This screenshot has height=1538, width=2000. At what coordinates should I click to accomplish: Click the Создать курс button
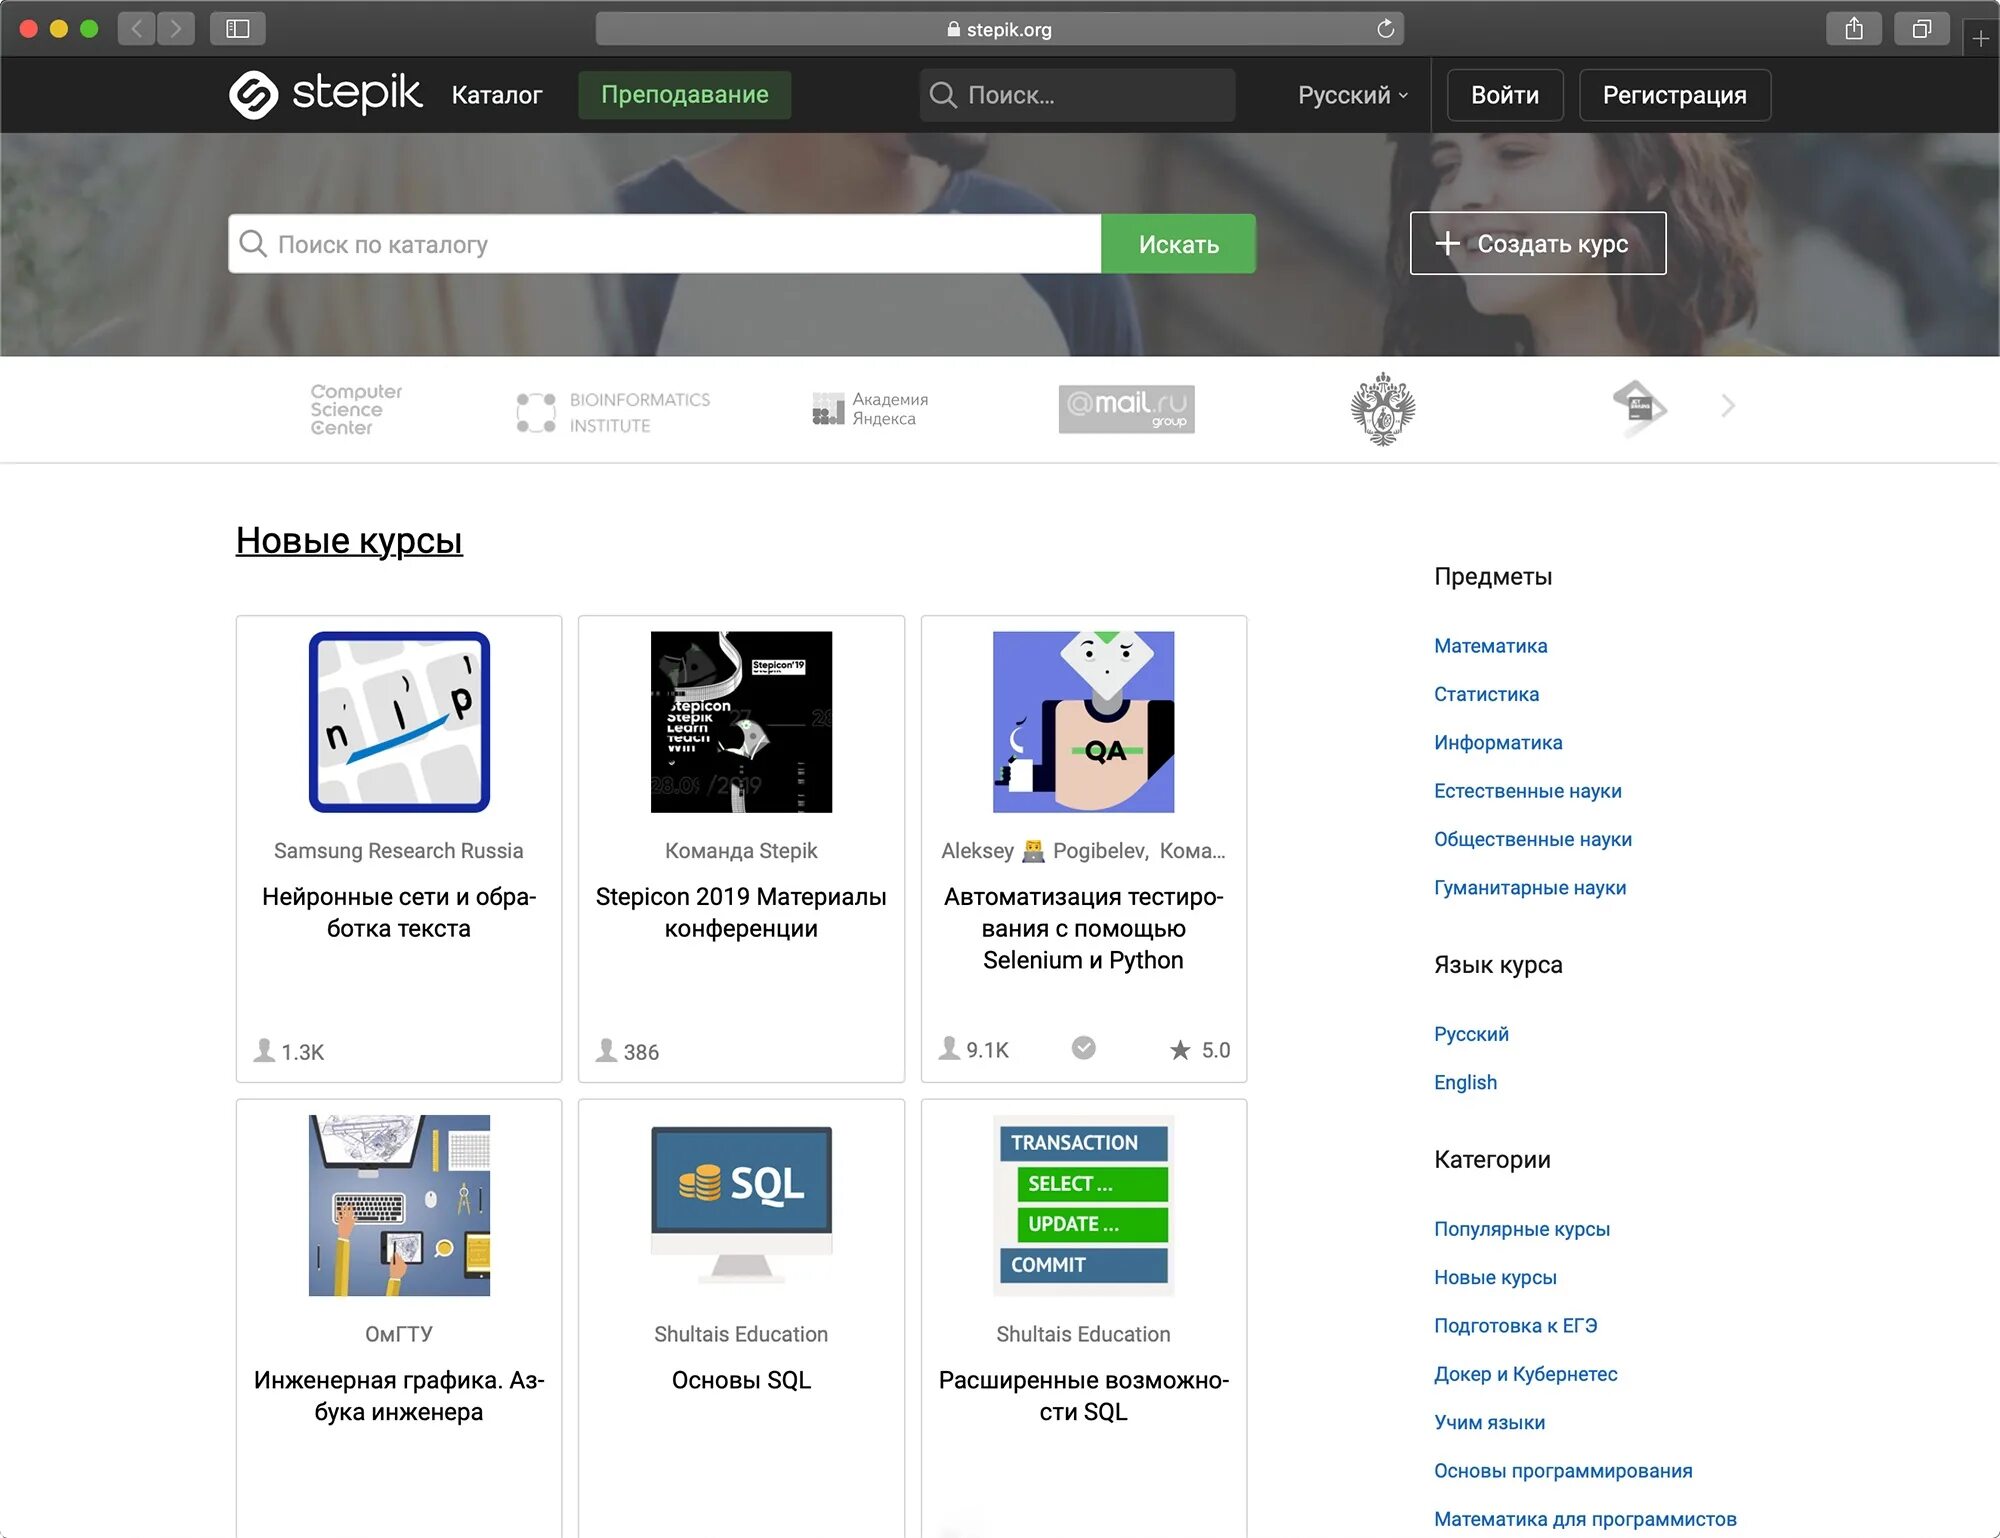[1537, 243]
